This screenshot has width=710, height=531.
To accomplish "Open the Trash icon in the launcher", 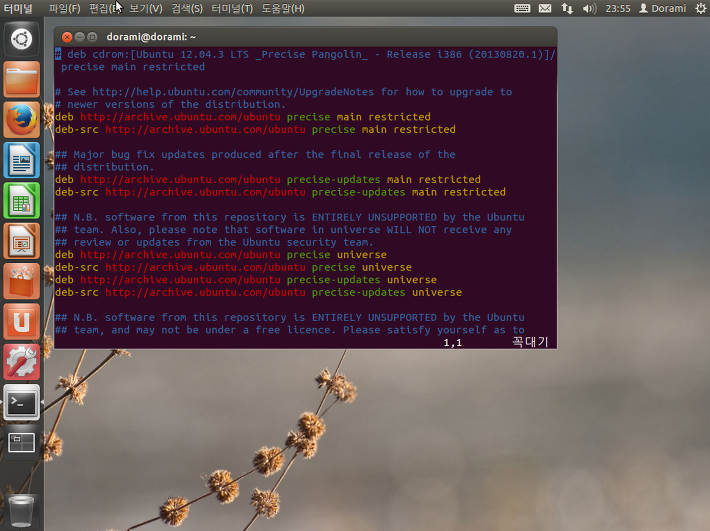I will (21, 512).
